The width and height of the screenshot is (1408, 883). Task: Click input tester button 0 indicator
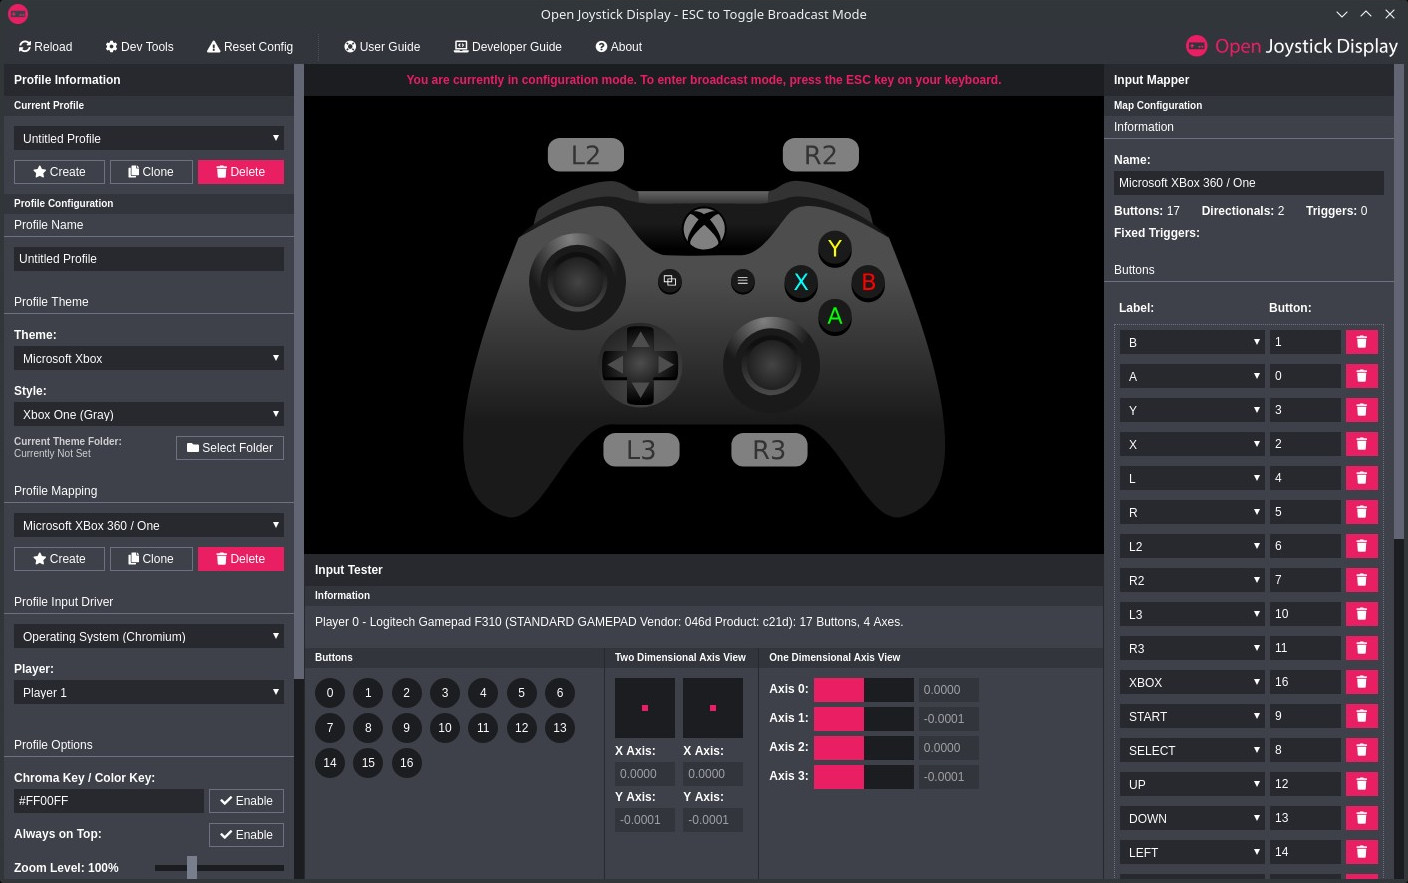pos(330,693)
